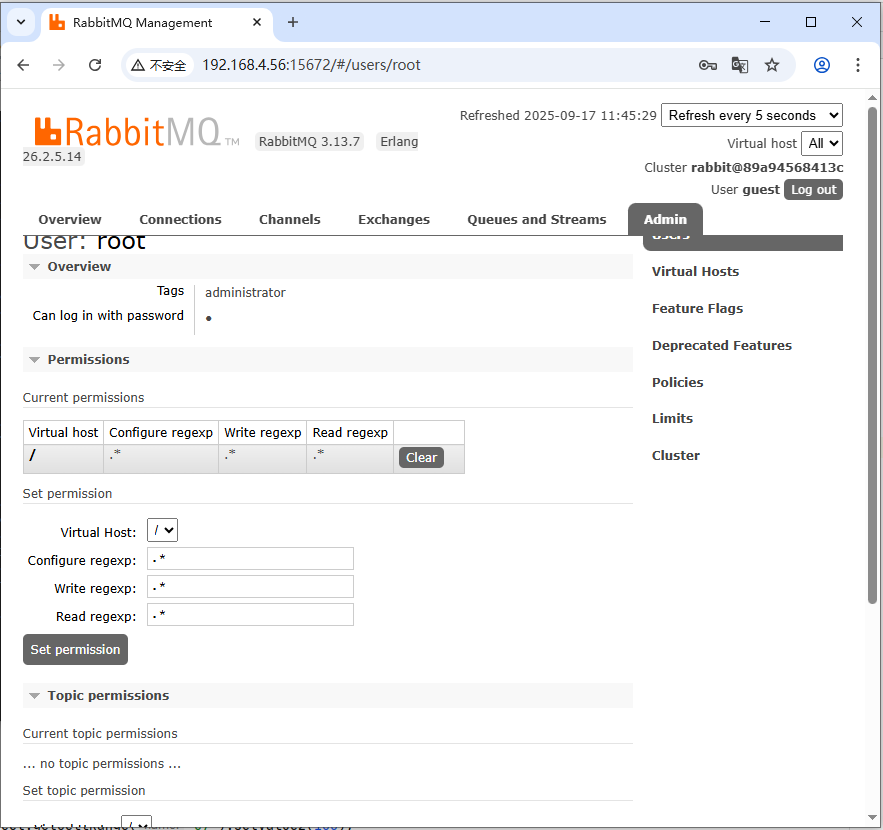Bookmark this page with star icon
Screen dimensions: 883x830
tap(772, 65)
